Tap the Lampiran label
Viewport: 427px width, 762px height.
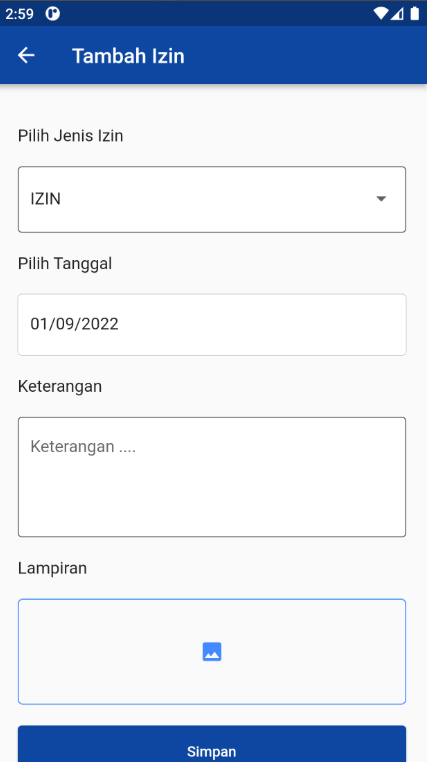pyautogui.click(x=52, y=568)
